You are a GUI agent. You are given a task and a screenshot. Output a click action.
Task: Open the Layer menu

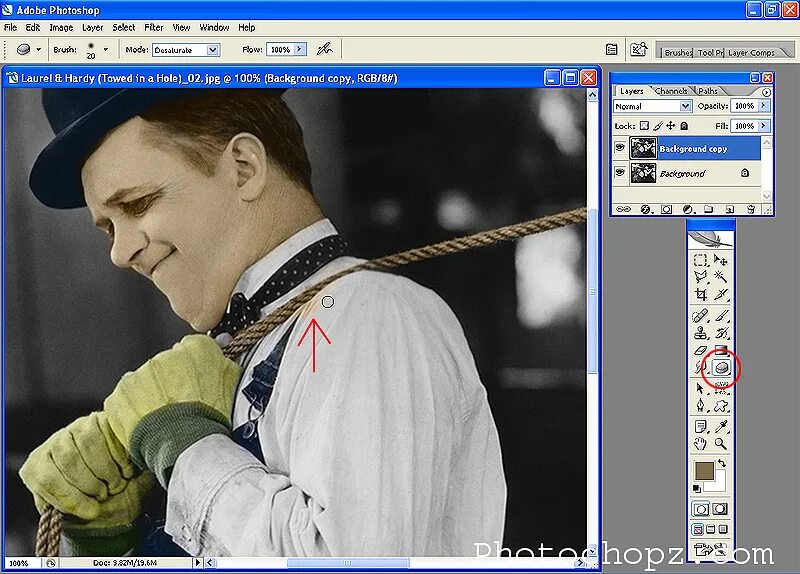tap(92, 28)
